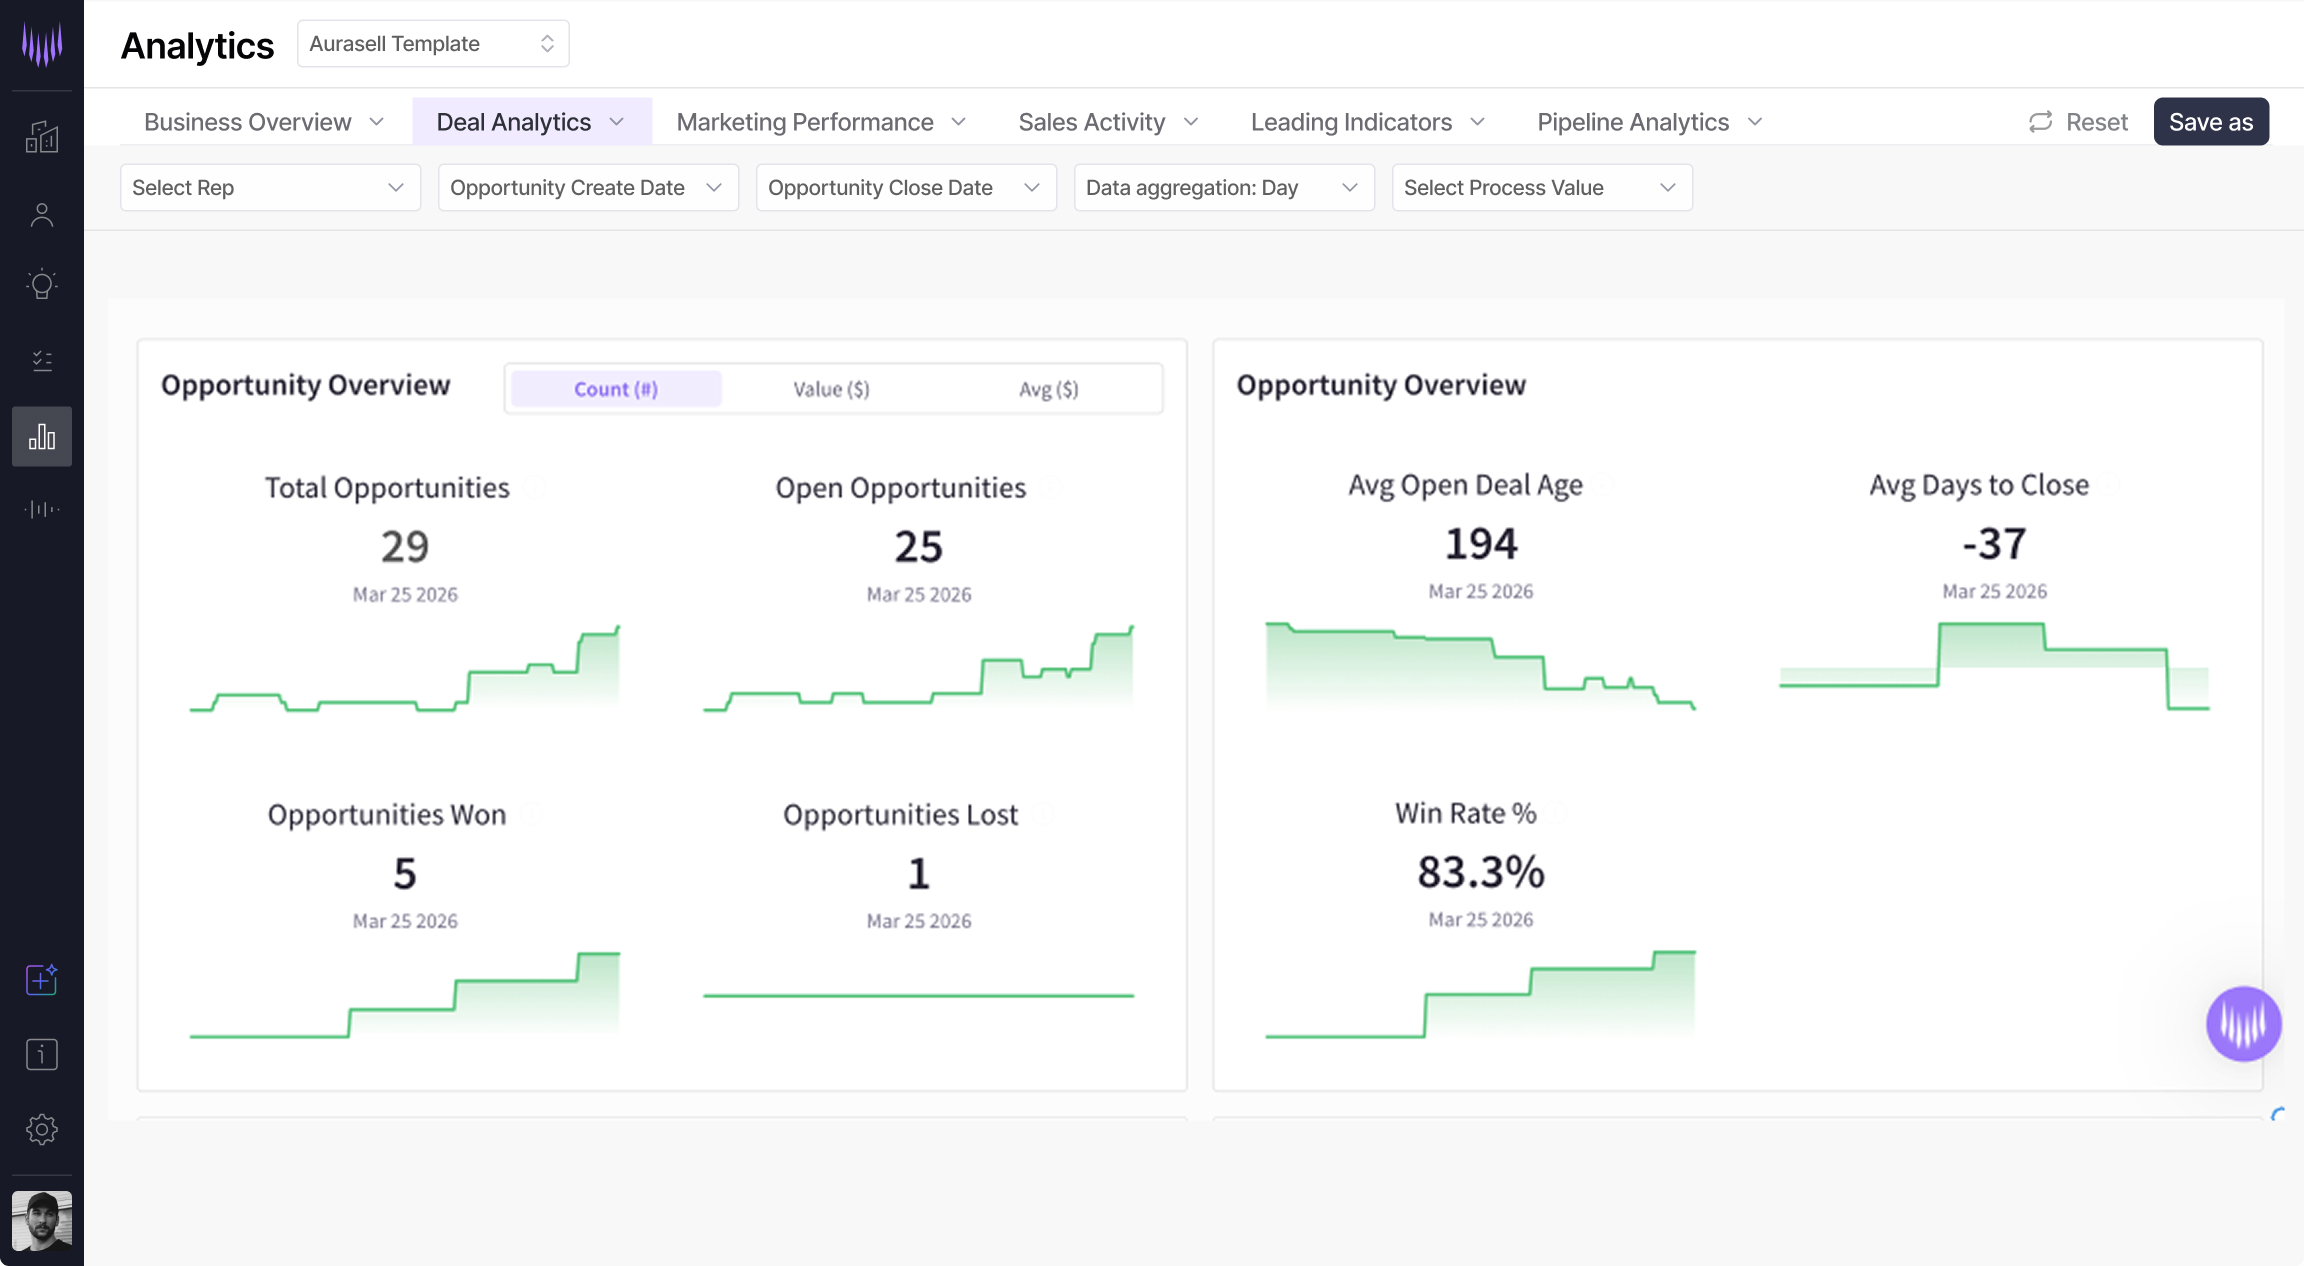Switch overview to Avg ($) view
Viewport: 2304px width, 1266px height.
click(x=1048, y=389)
